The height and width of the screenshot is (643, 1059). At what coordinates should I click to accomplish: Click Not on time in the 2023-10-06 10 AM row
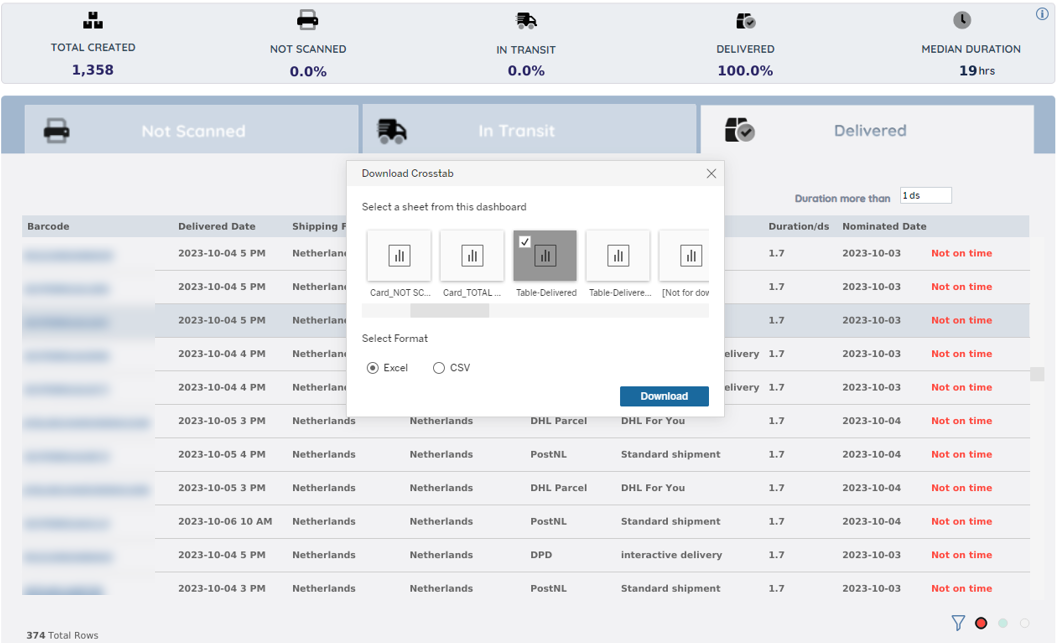(962, 521)
